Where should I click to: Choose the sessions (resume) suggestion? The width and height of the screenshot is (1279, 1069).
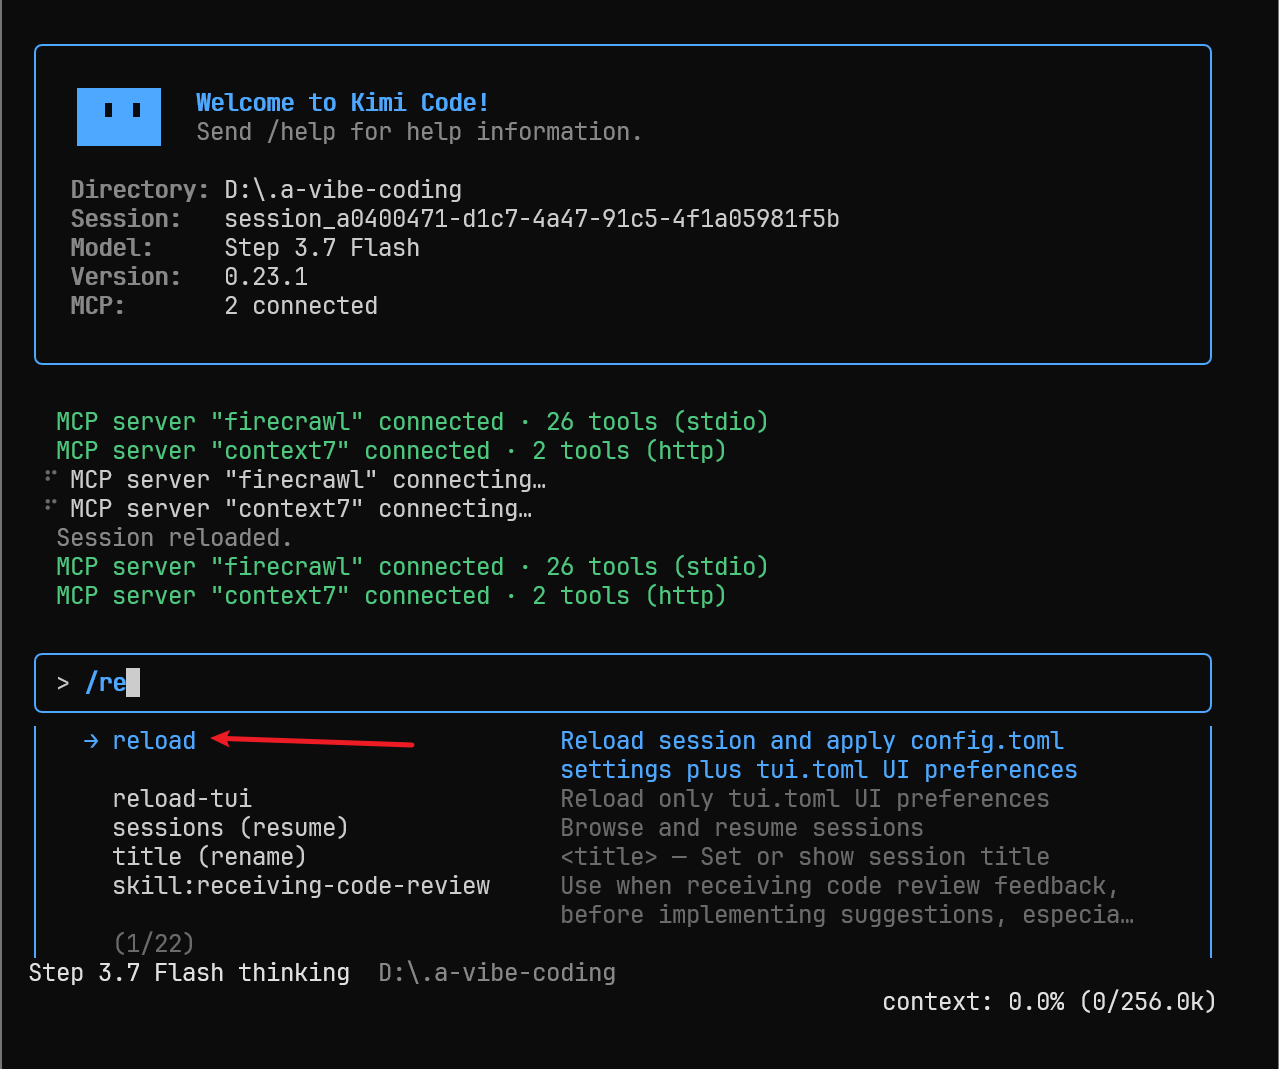(x=230, y=828)
